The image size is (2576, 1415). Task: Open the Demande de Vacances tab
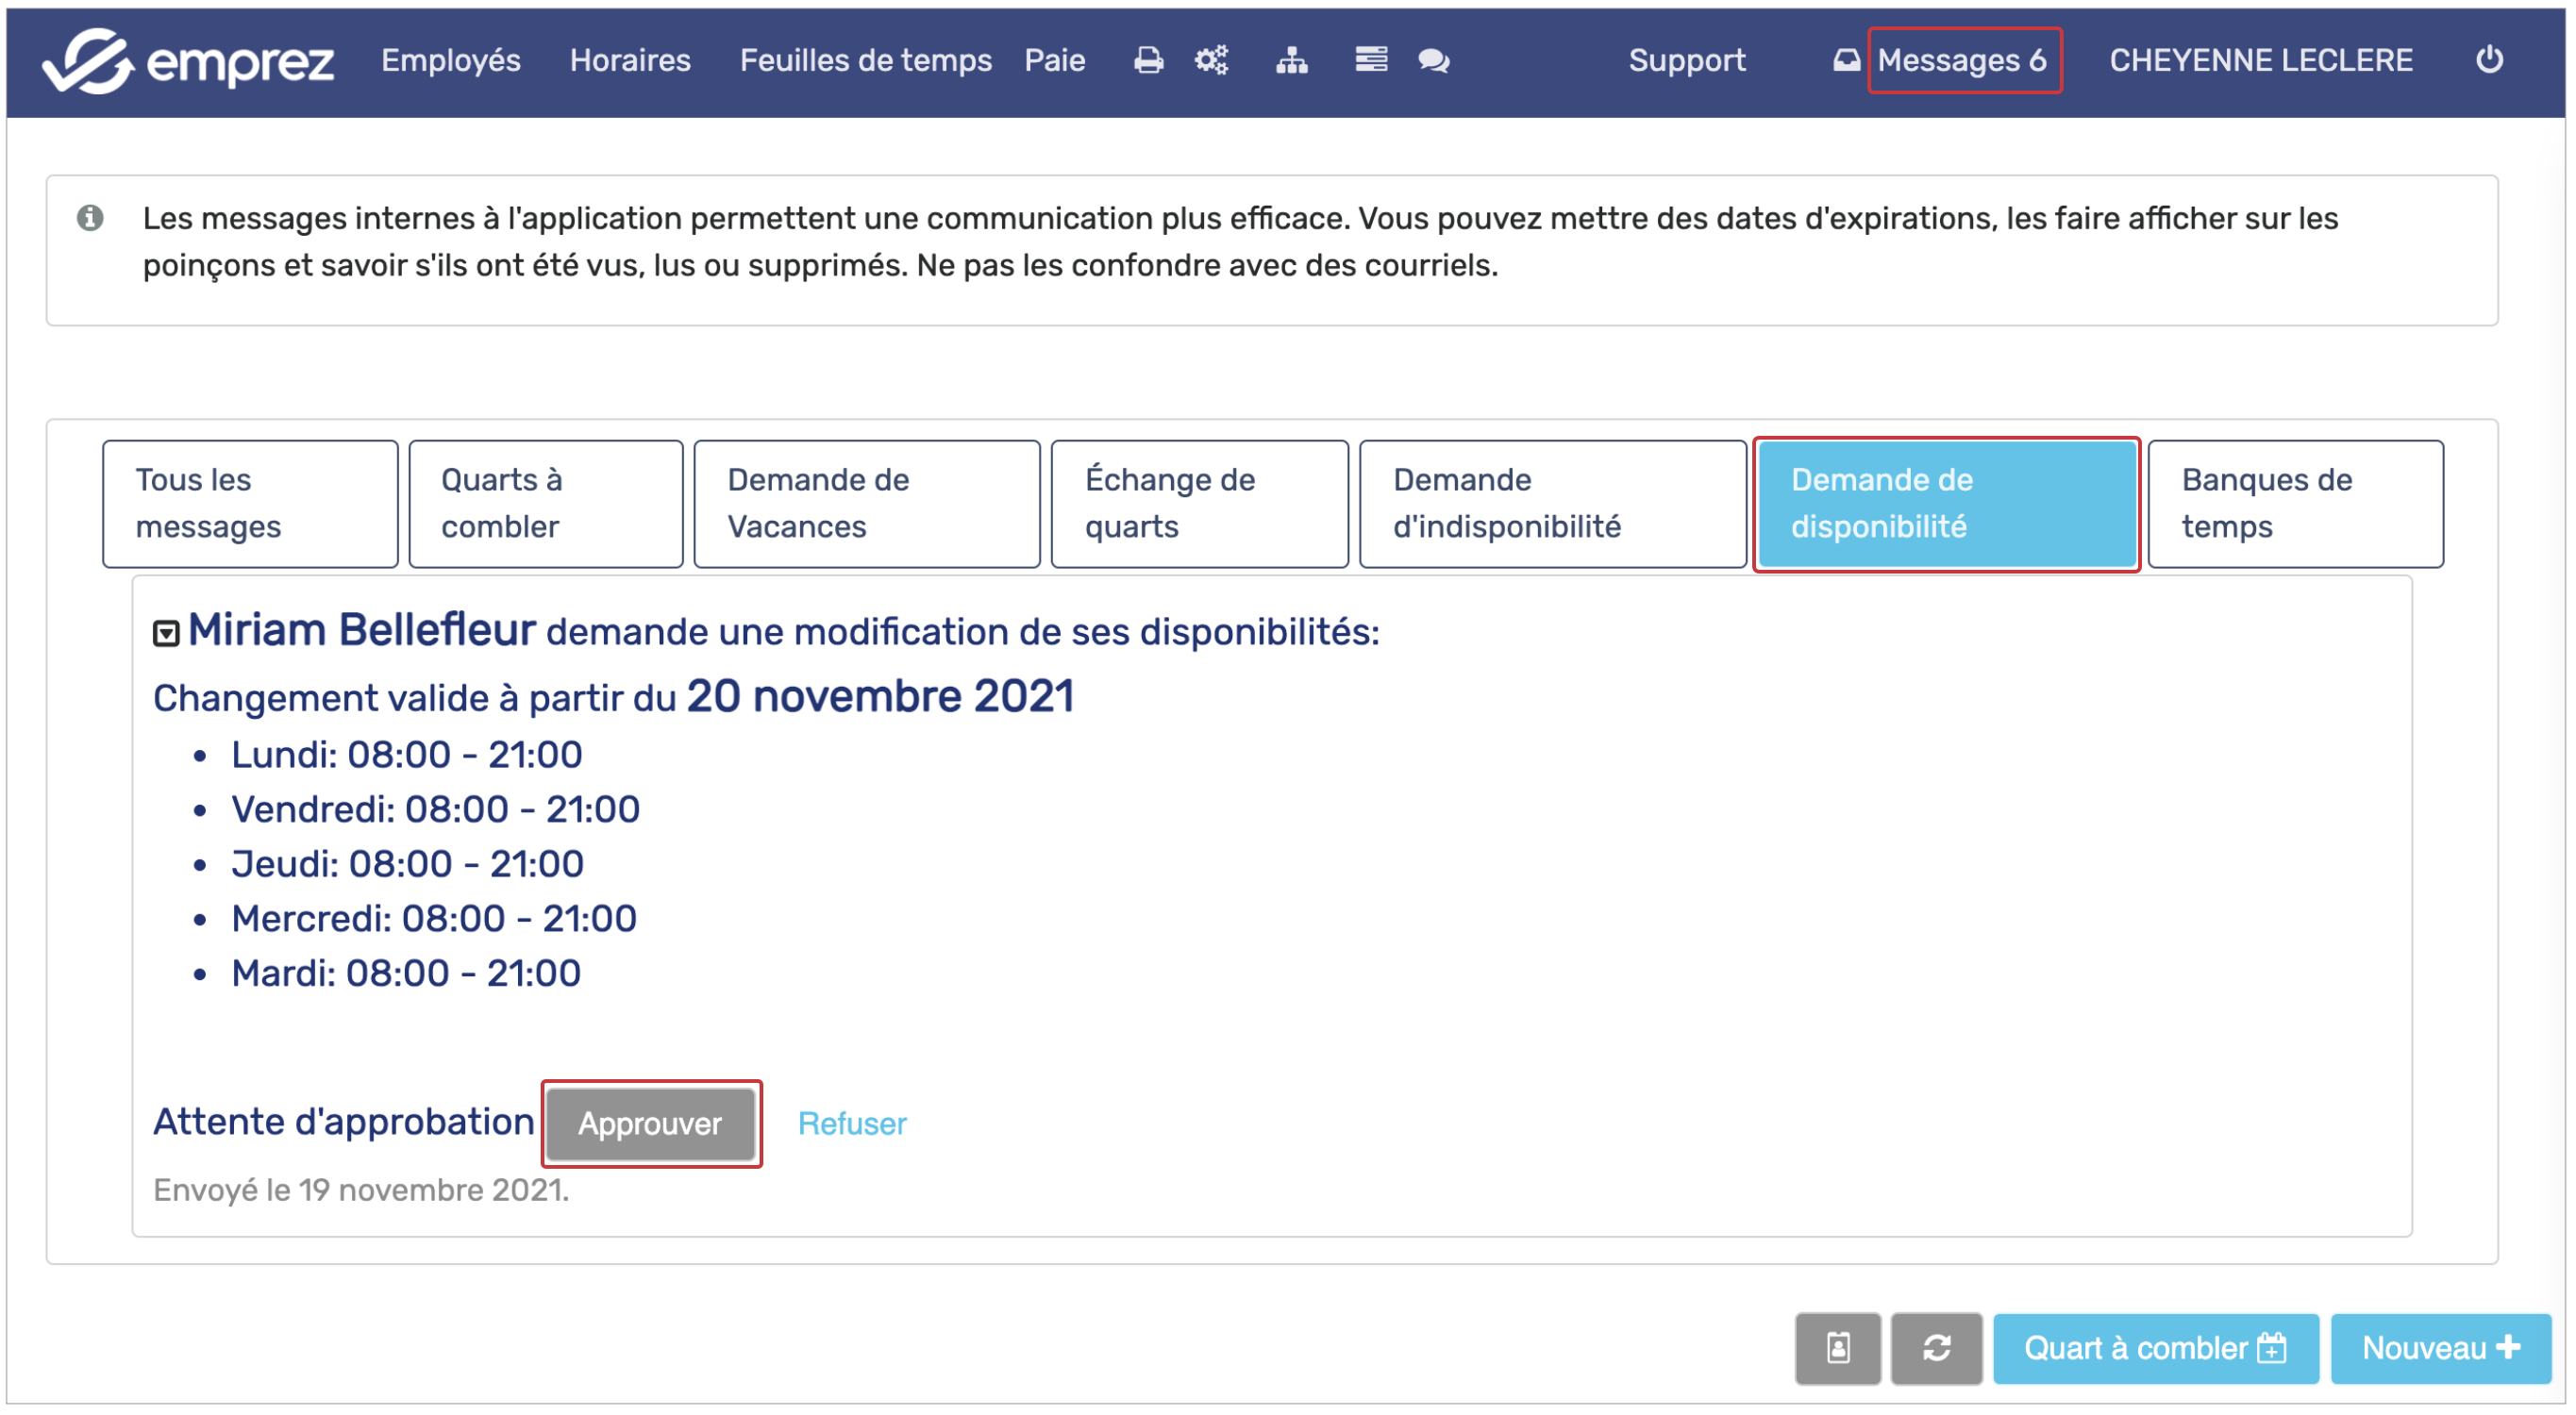866,504
